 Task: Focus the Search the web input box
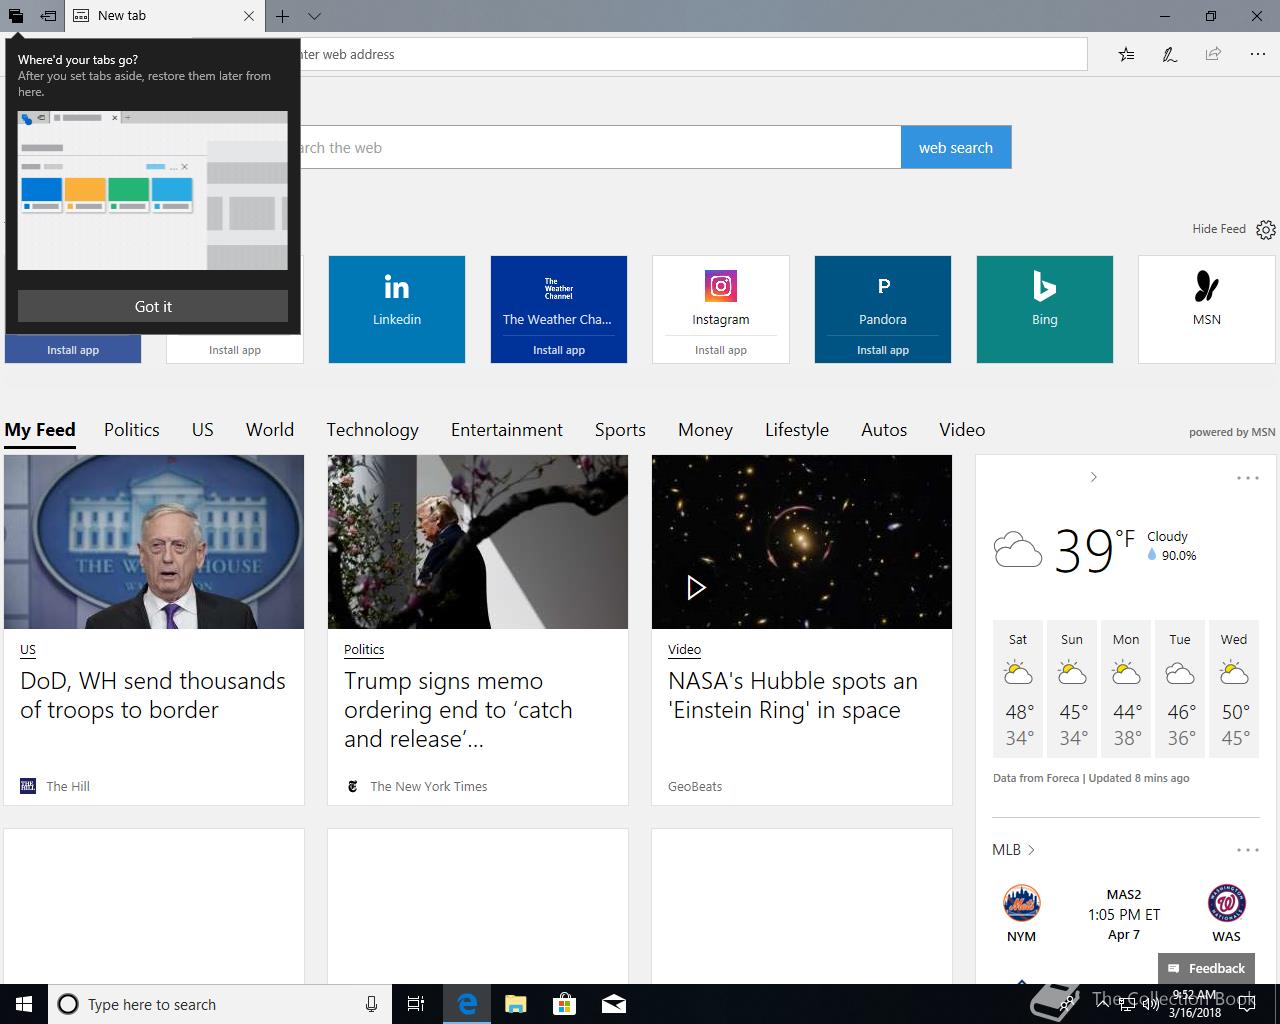[x=601, y=147]
